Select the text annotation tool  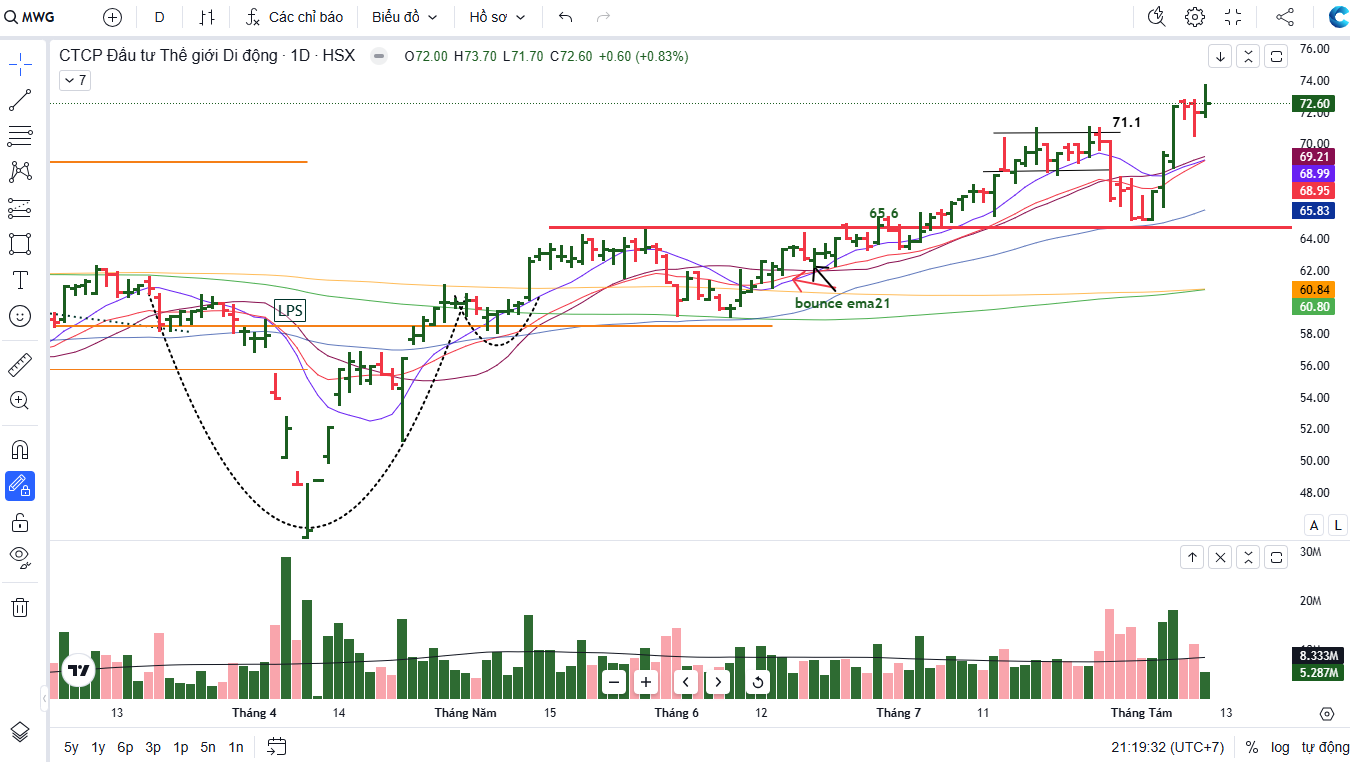coord(20,280)
